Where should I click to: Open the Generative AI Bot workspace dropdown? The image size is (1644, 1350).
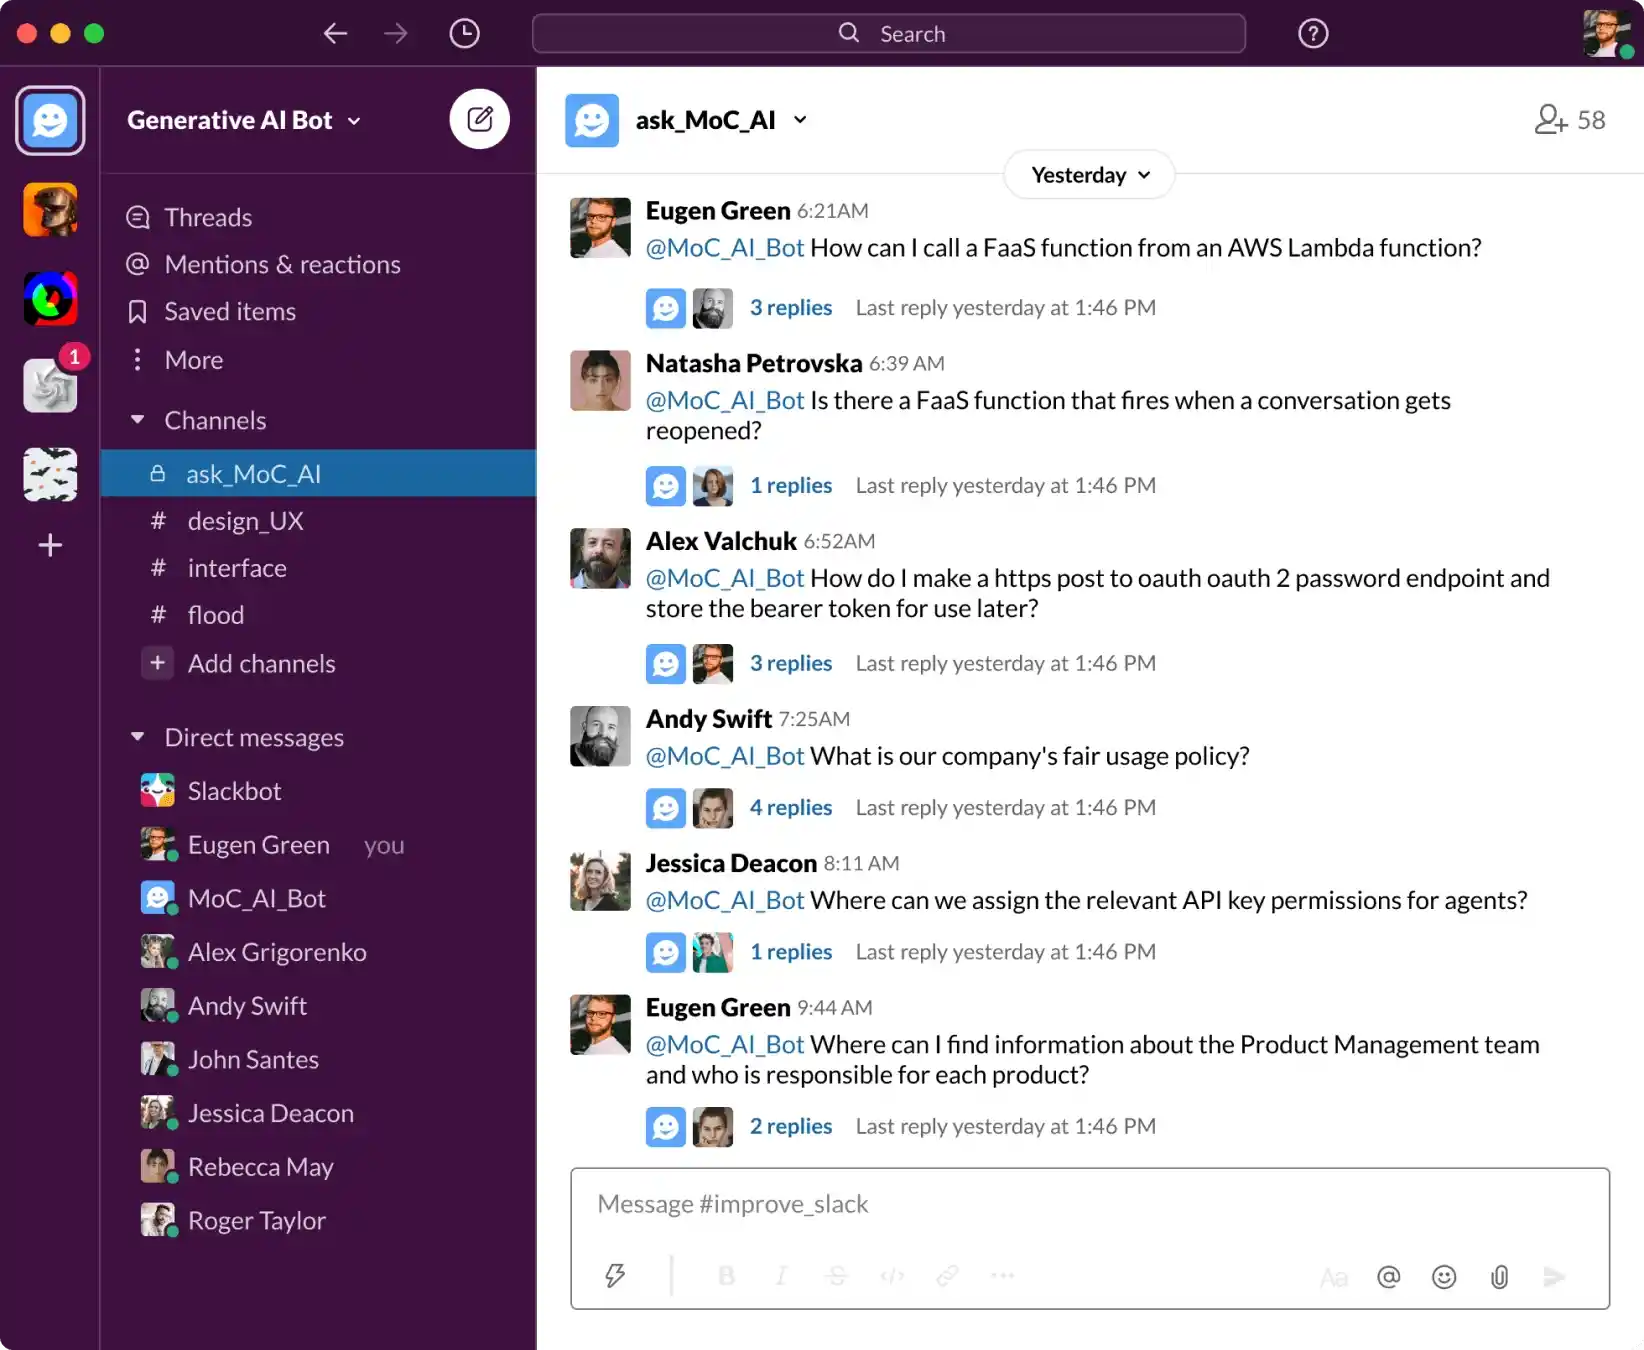click(x=243, y=120)
